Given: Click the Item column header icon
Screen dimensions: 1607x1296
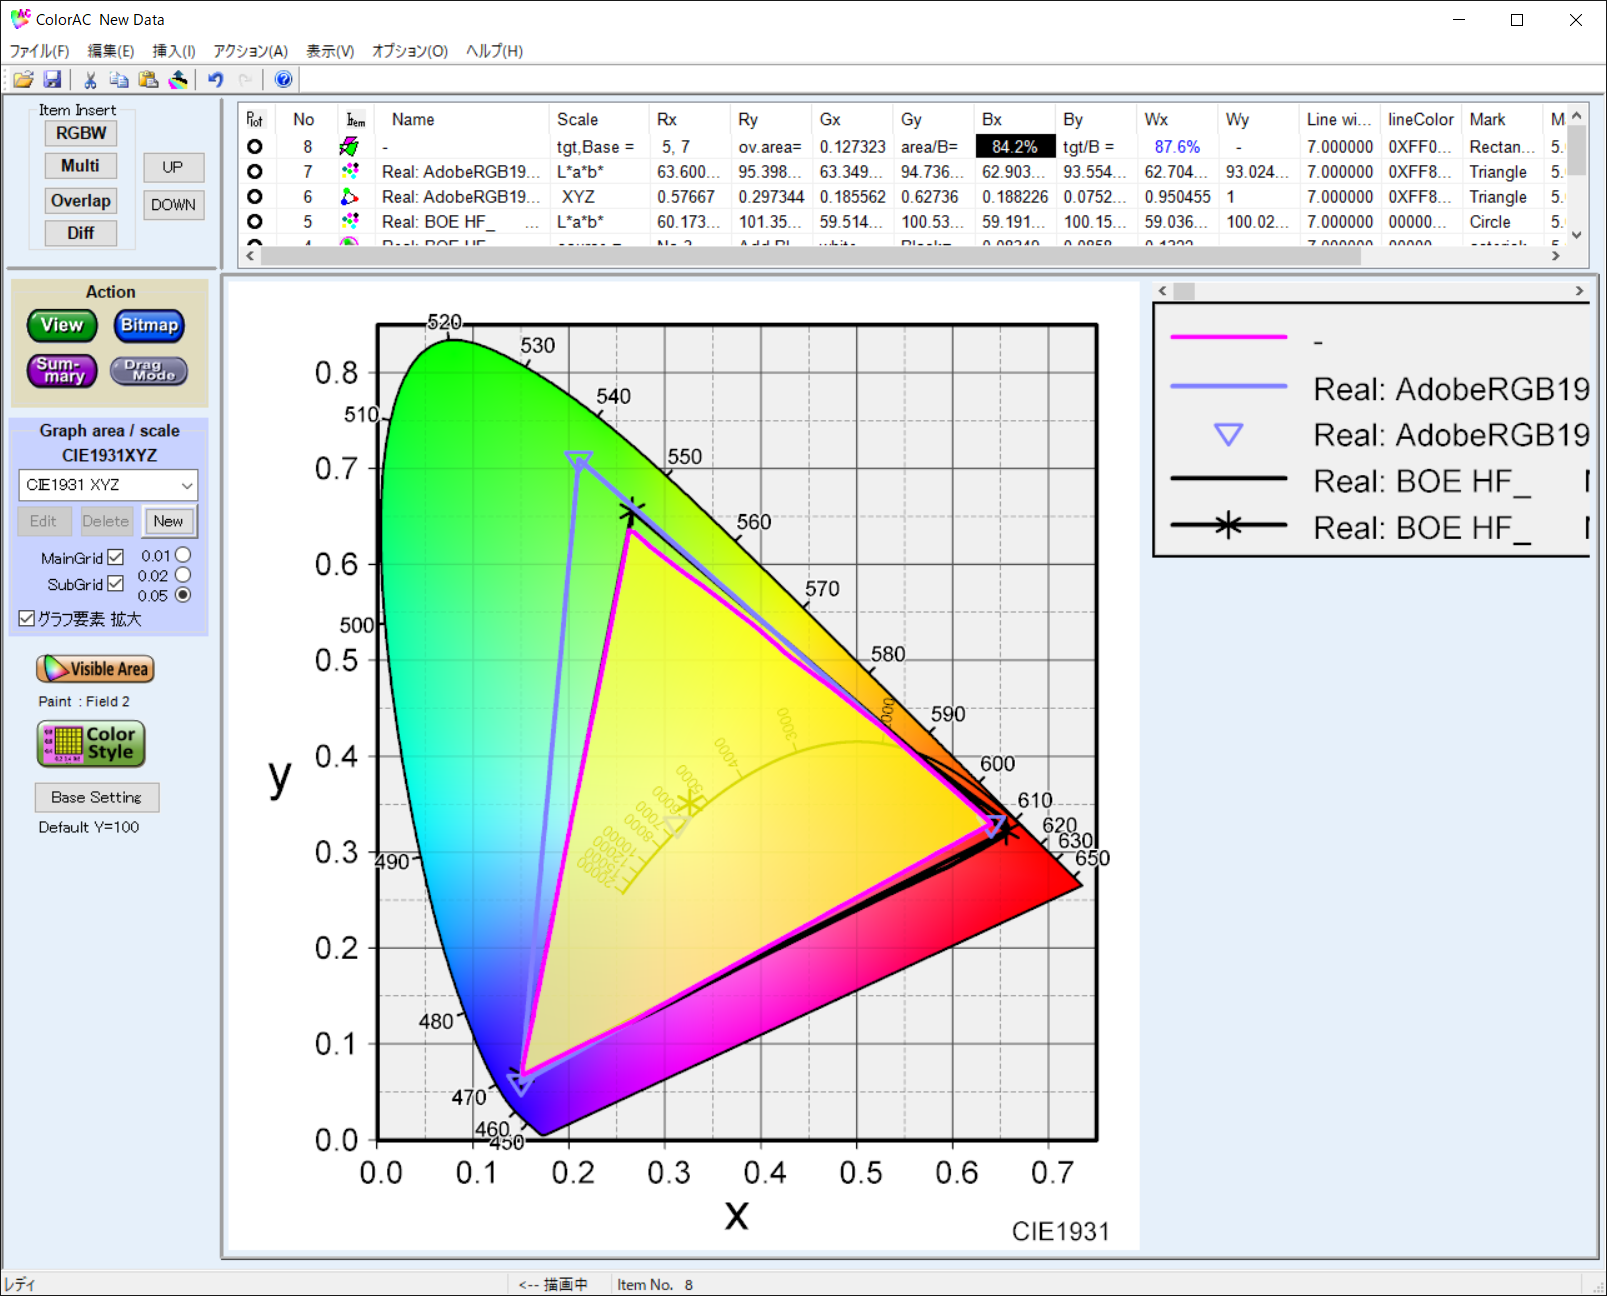Looking at the screenshot, I should 355,120.
